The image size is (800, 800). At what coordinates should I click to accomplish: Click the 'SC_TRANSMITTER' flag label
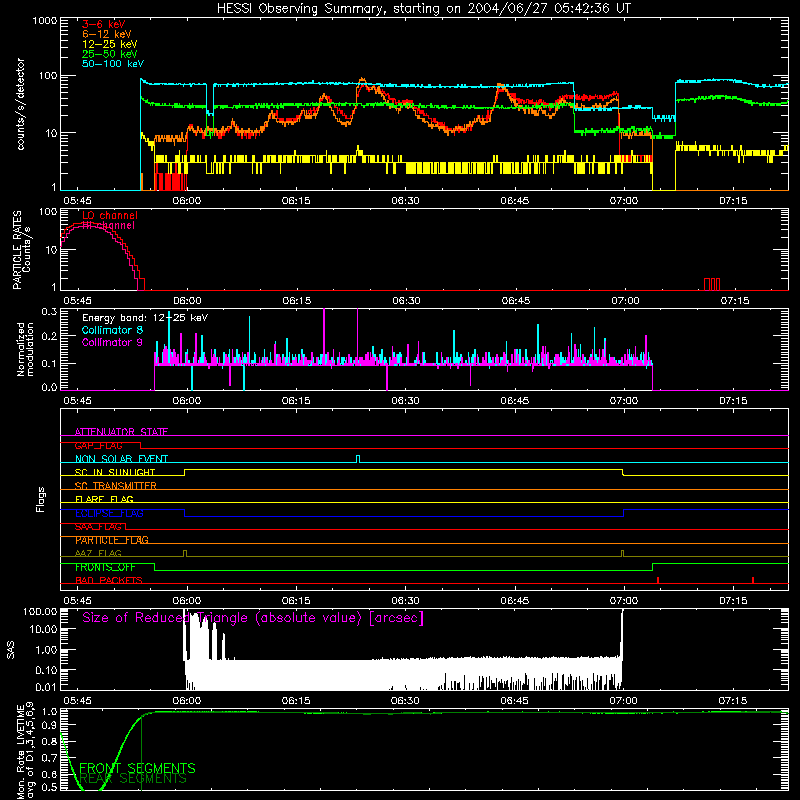point(115,486)
